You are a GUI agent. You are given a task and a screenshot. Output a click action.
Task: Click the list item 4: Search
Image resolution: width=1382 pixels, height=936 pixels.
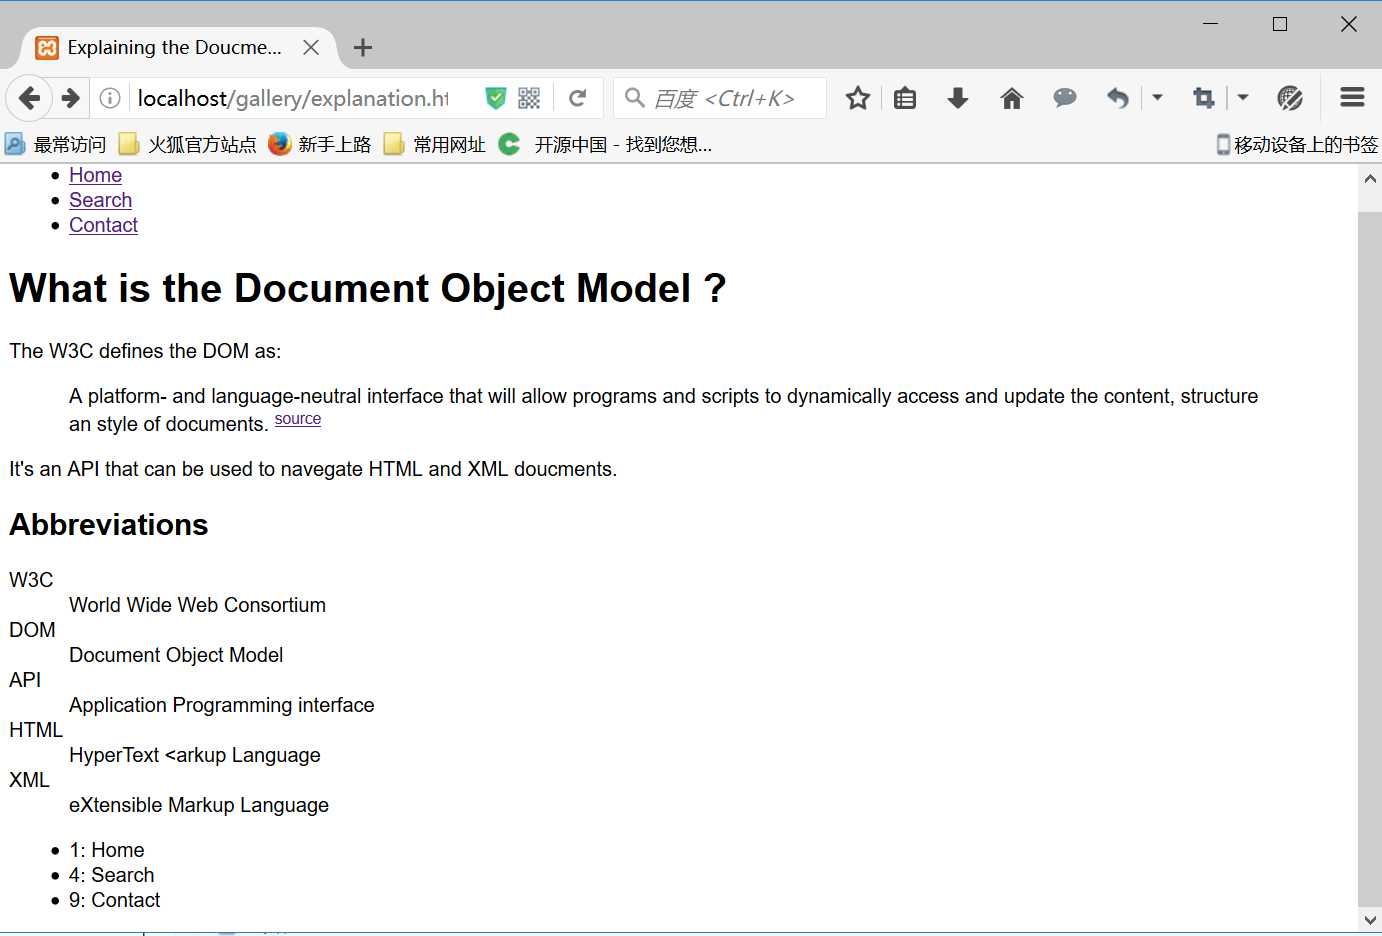(x=111, y=875)
